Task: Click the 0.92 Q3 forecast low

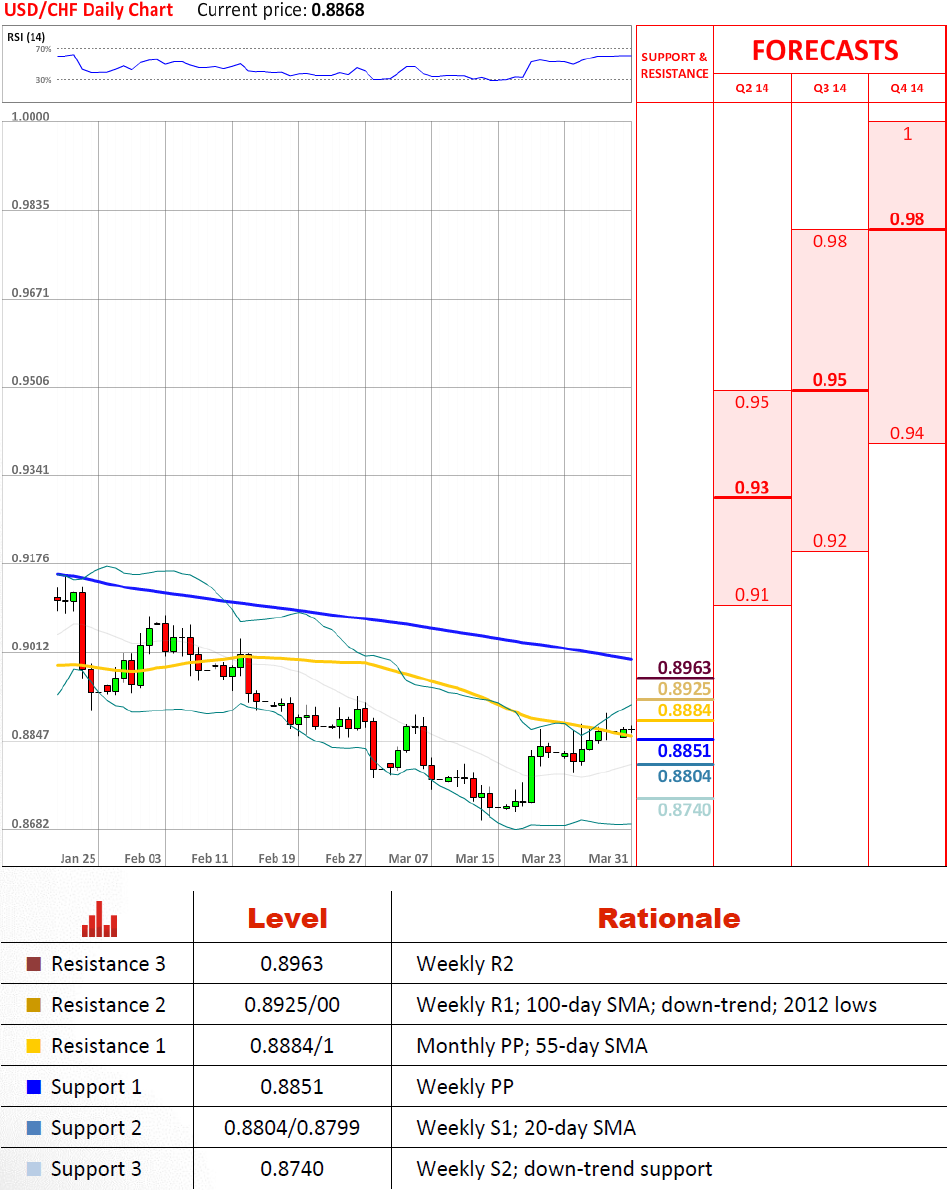Action: (830, 540)
